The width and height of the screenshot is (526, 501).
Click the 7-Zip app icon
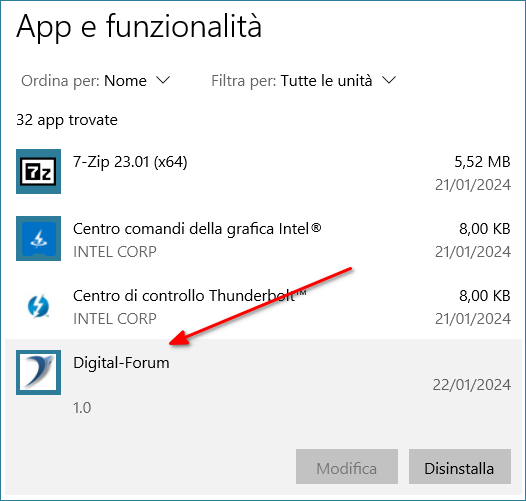(x=38, y=171)
